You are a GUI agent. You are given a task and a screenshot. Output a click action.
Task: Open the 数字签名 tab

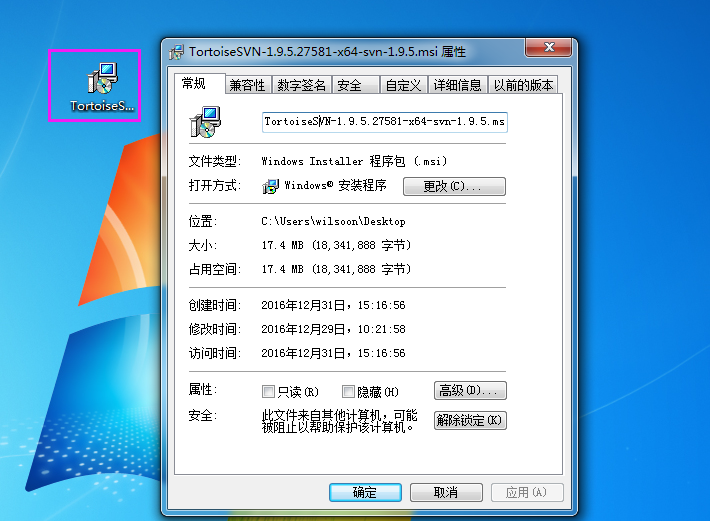tap(302, 85)
